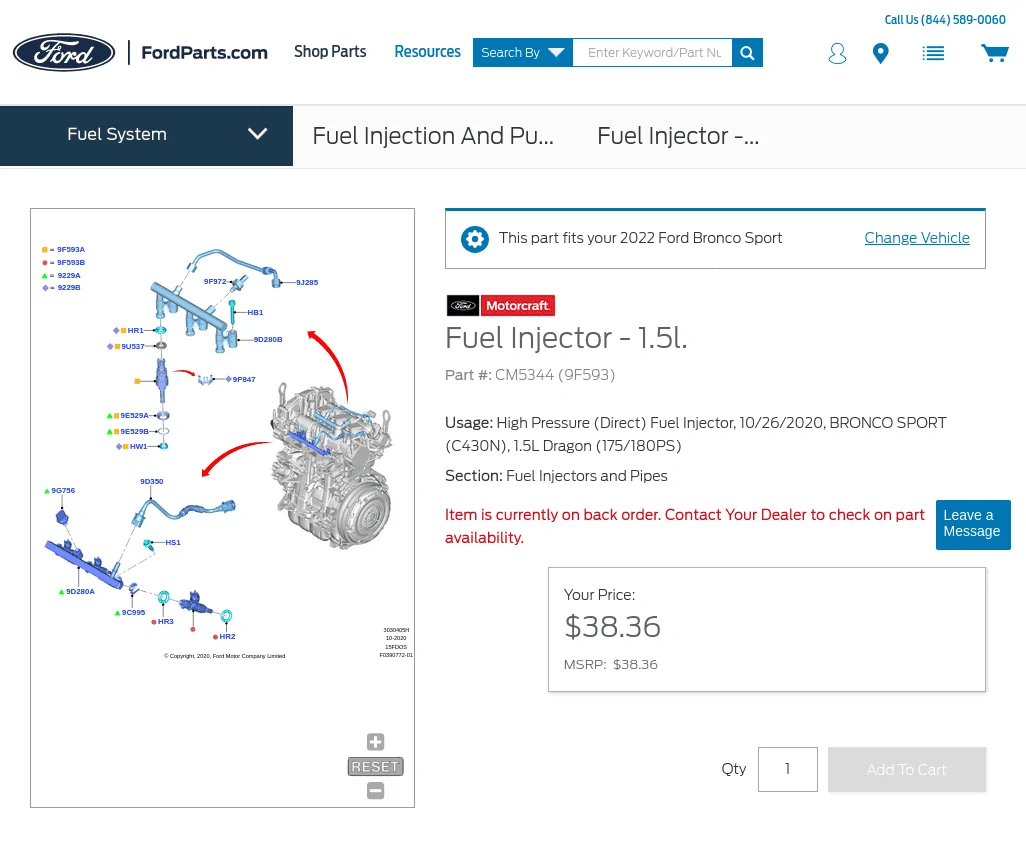1026x864 pixels.
Task: Open the saved list icon
Action: [933, 54]
